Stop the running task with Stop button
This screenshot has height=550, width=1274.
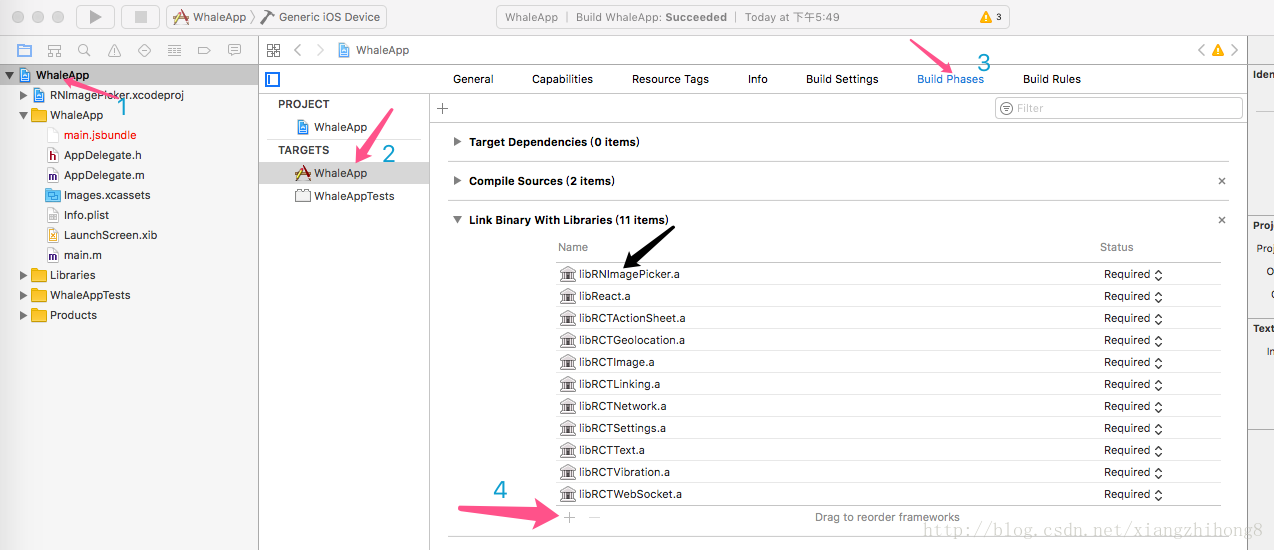141,17
